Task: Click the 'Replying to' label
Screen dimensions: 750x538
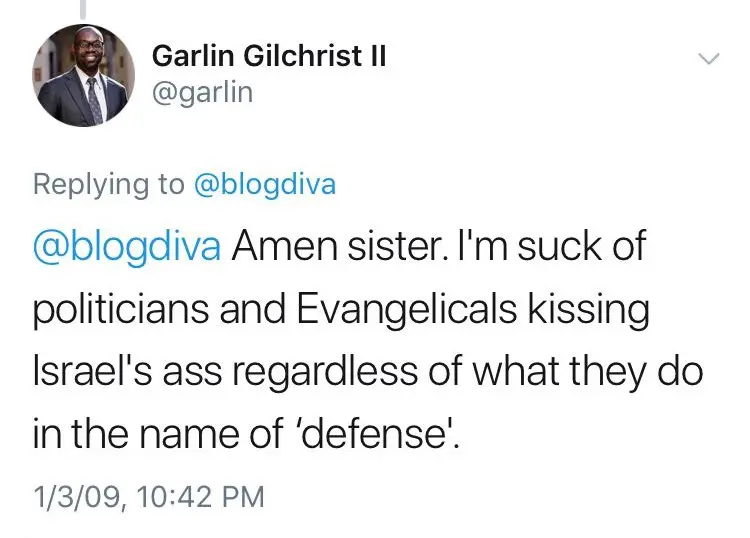Action: (109, 184)
